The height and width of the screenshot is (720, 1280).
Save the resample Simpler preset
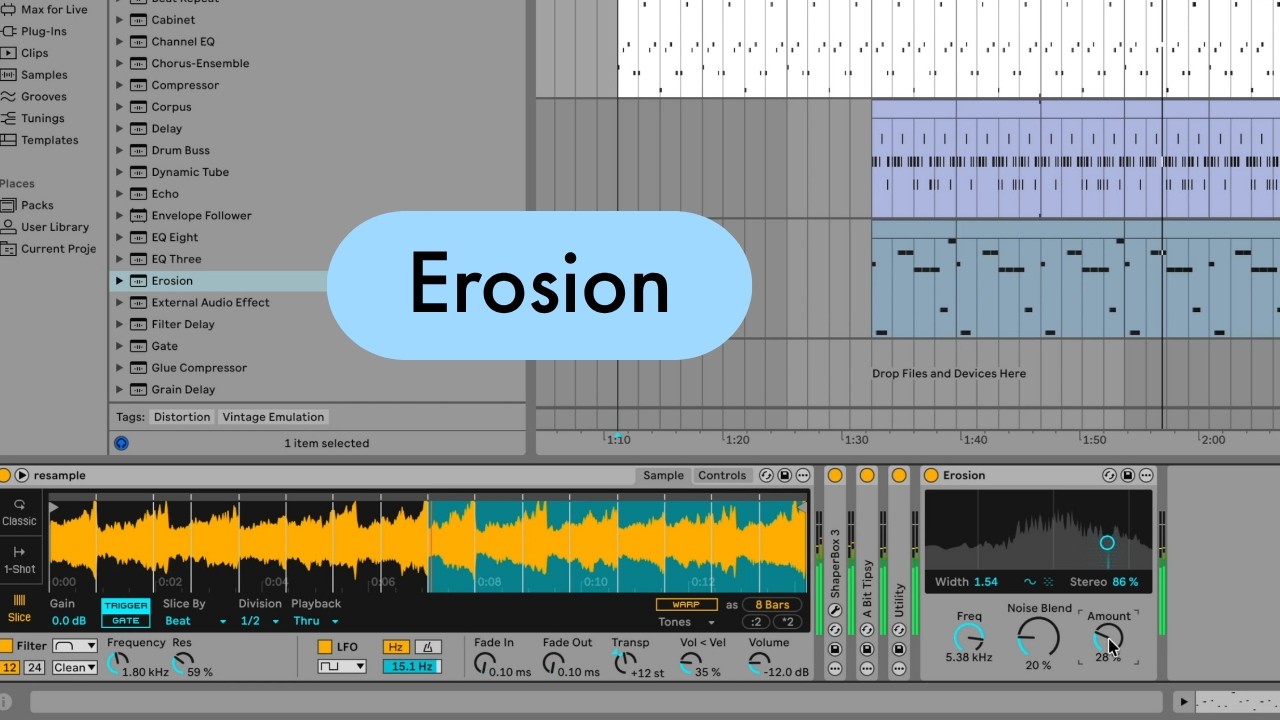click(x=785, y=475)
